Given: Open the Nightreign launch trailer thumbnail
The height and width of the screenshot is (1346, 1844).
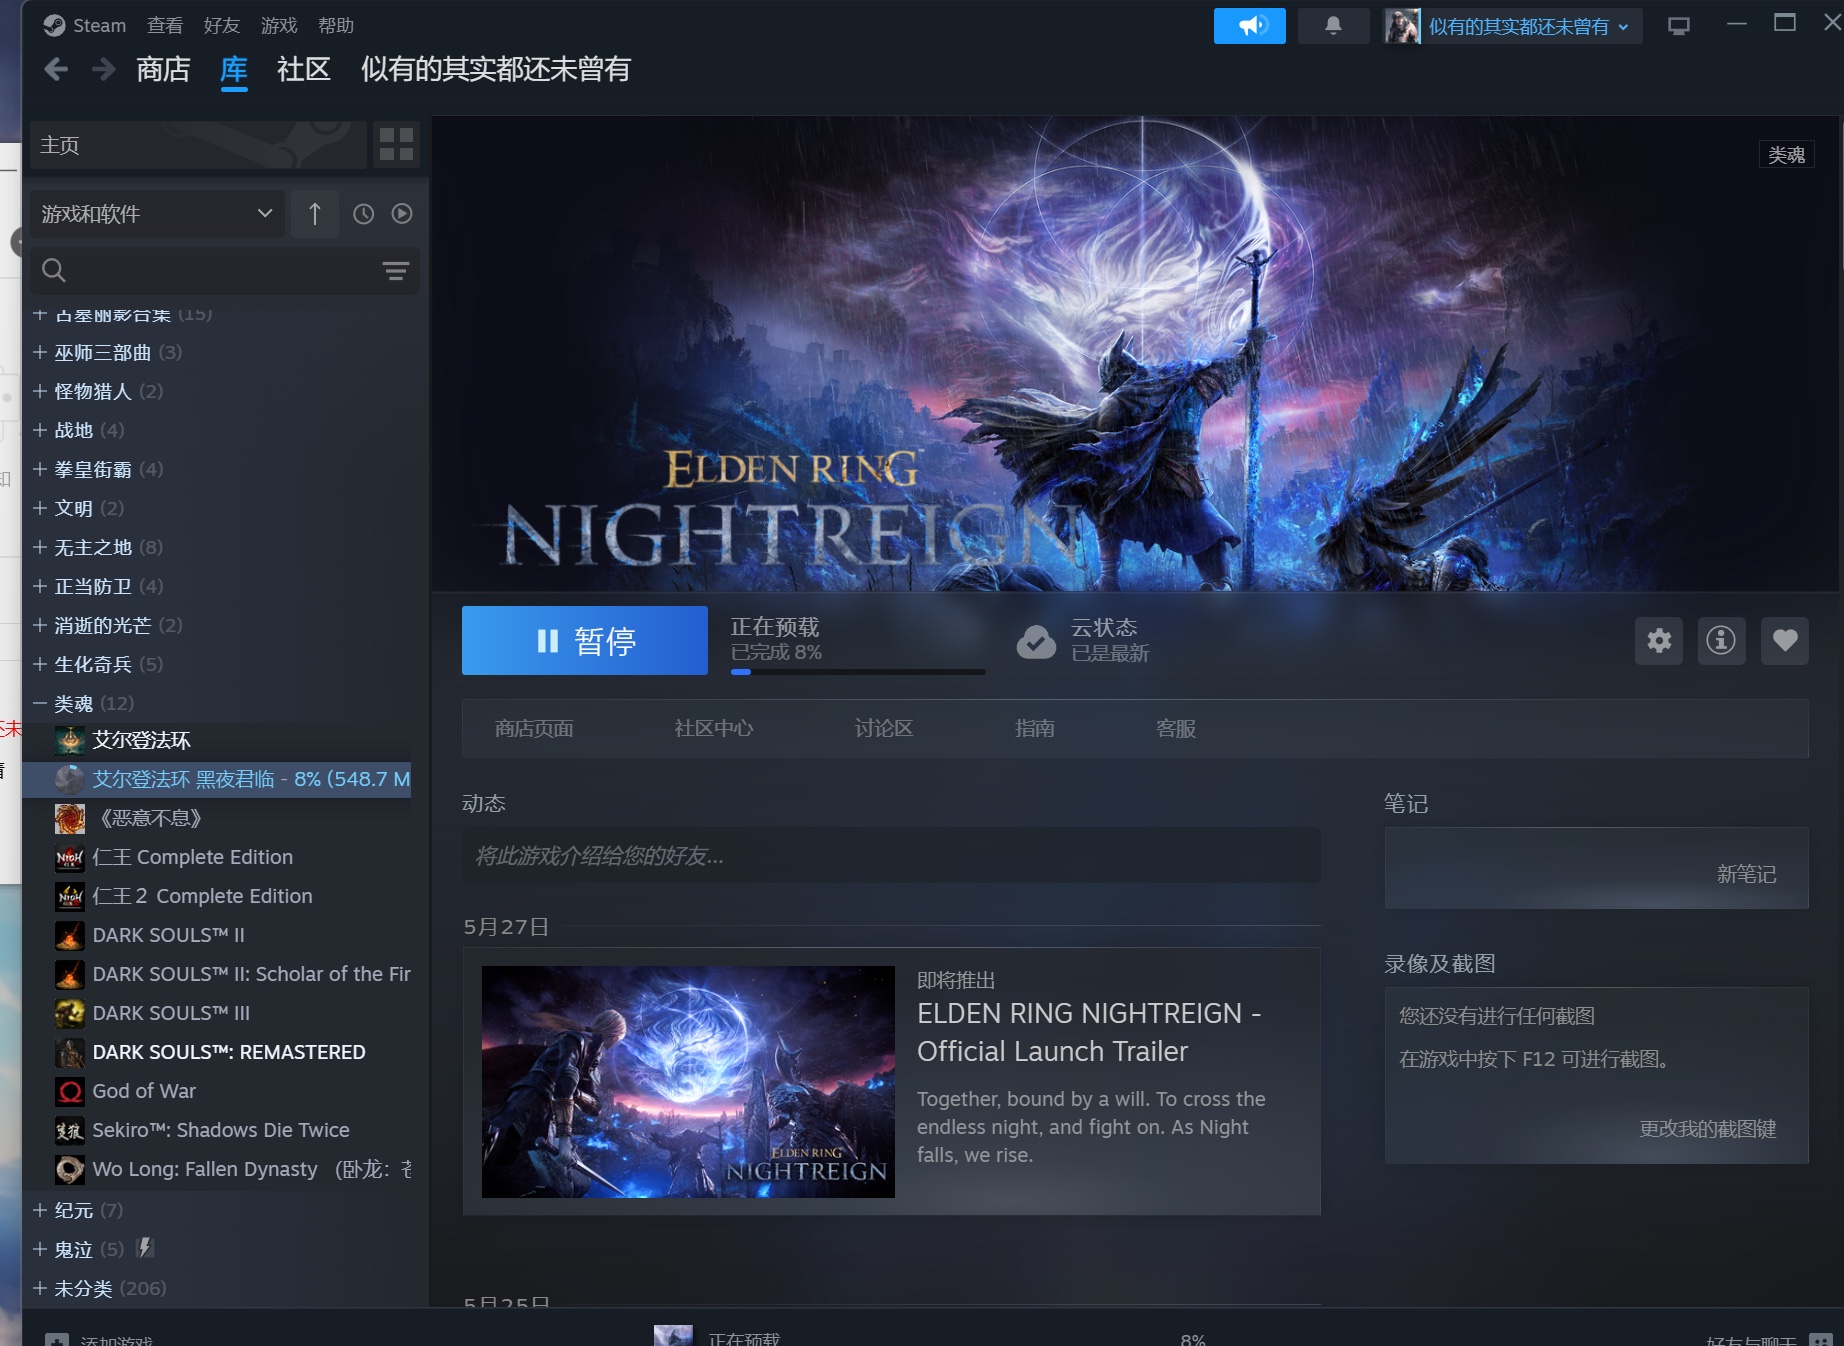Looking at the screenshot, I should 688,1082.
